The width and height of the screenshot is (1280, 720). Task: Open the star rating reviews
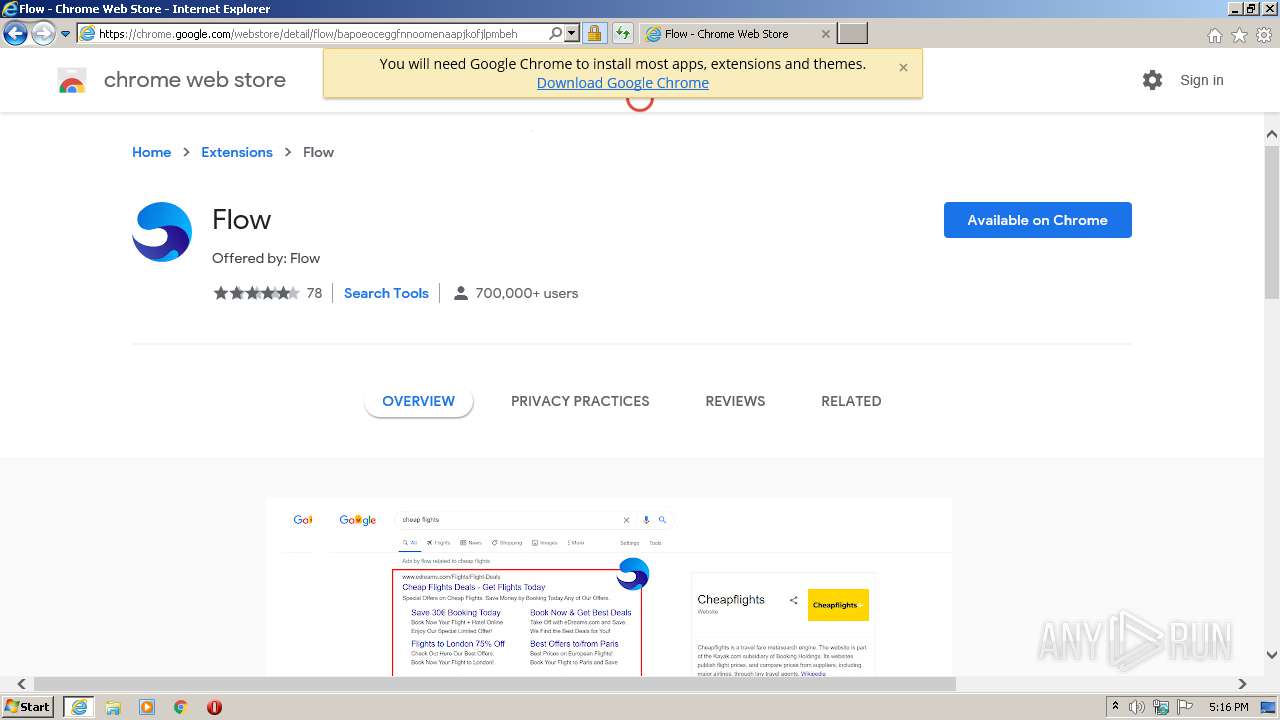point(256,293)
